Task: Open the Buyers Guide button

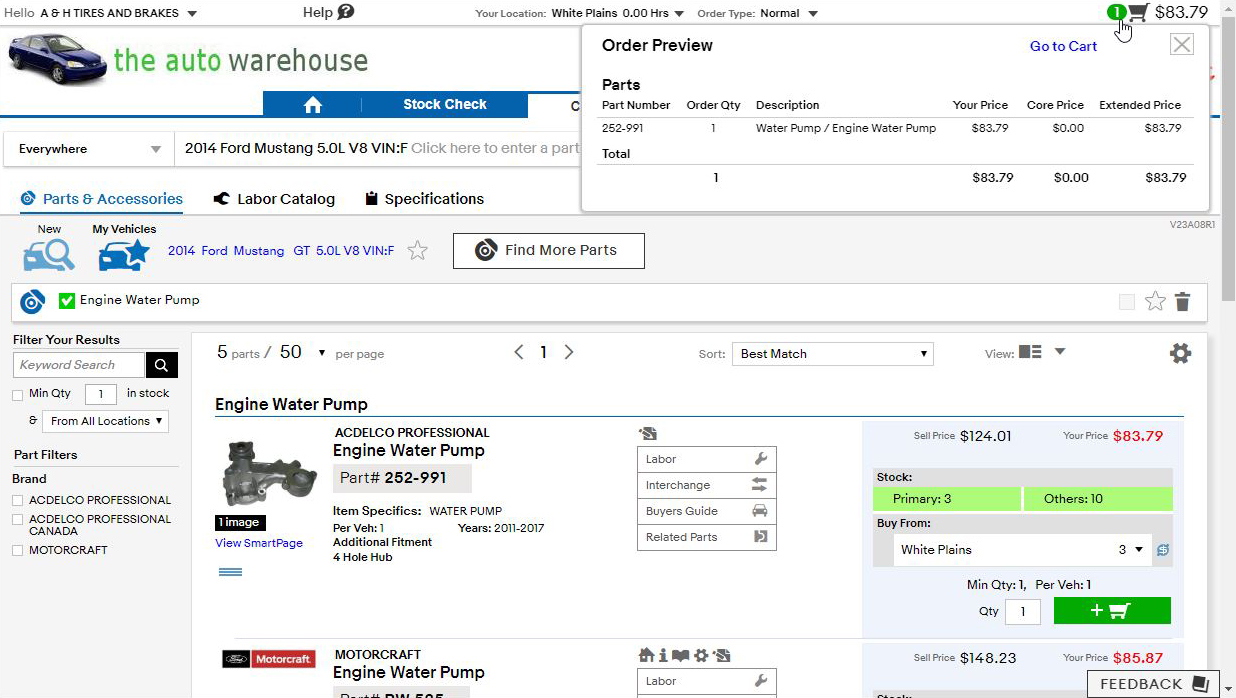Action: point(706,511)
